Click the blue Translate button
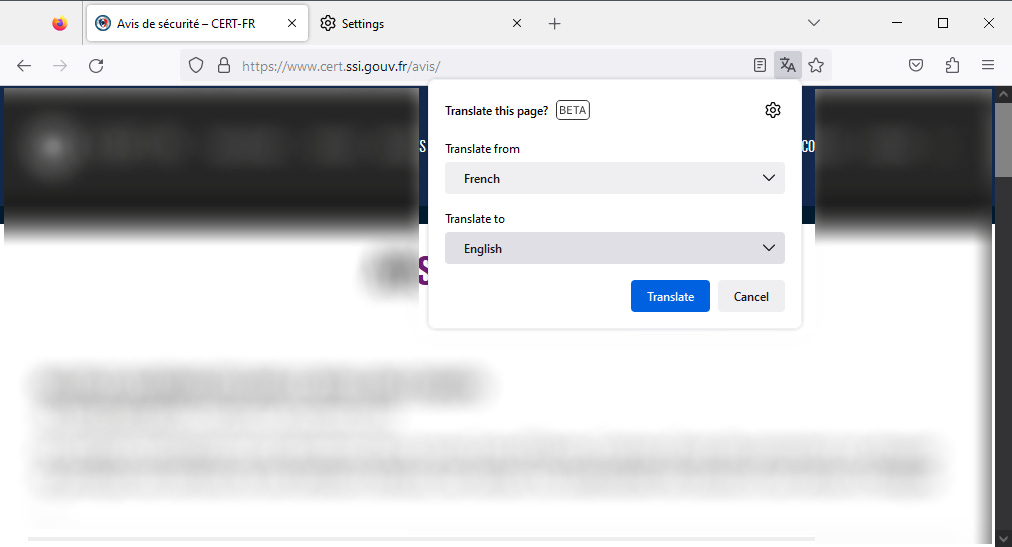 (670, 296)
